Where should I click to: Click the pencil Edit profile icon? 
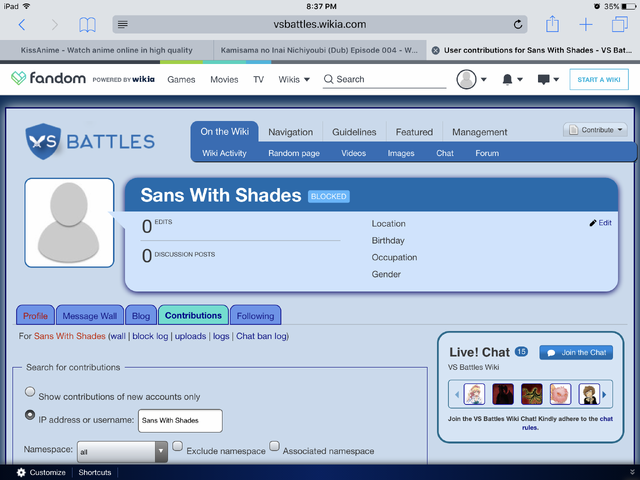tap(593, 223)
